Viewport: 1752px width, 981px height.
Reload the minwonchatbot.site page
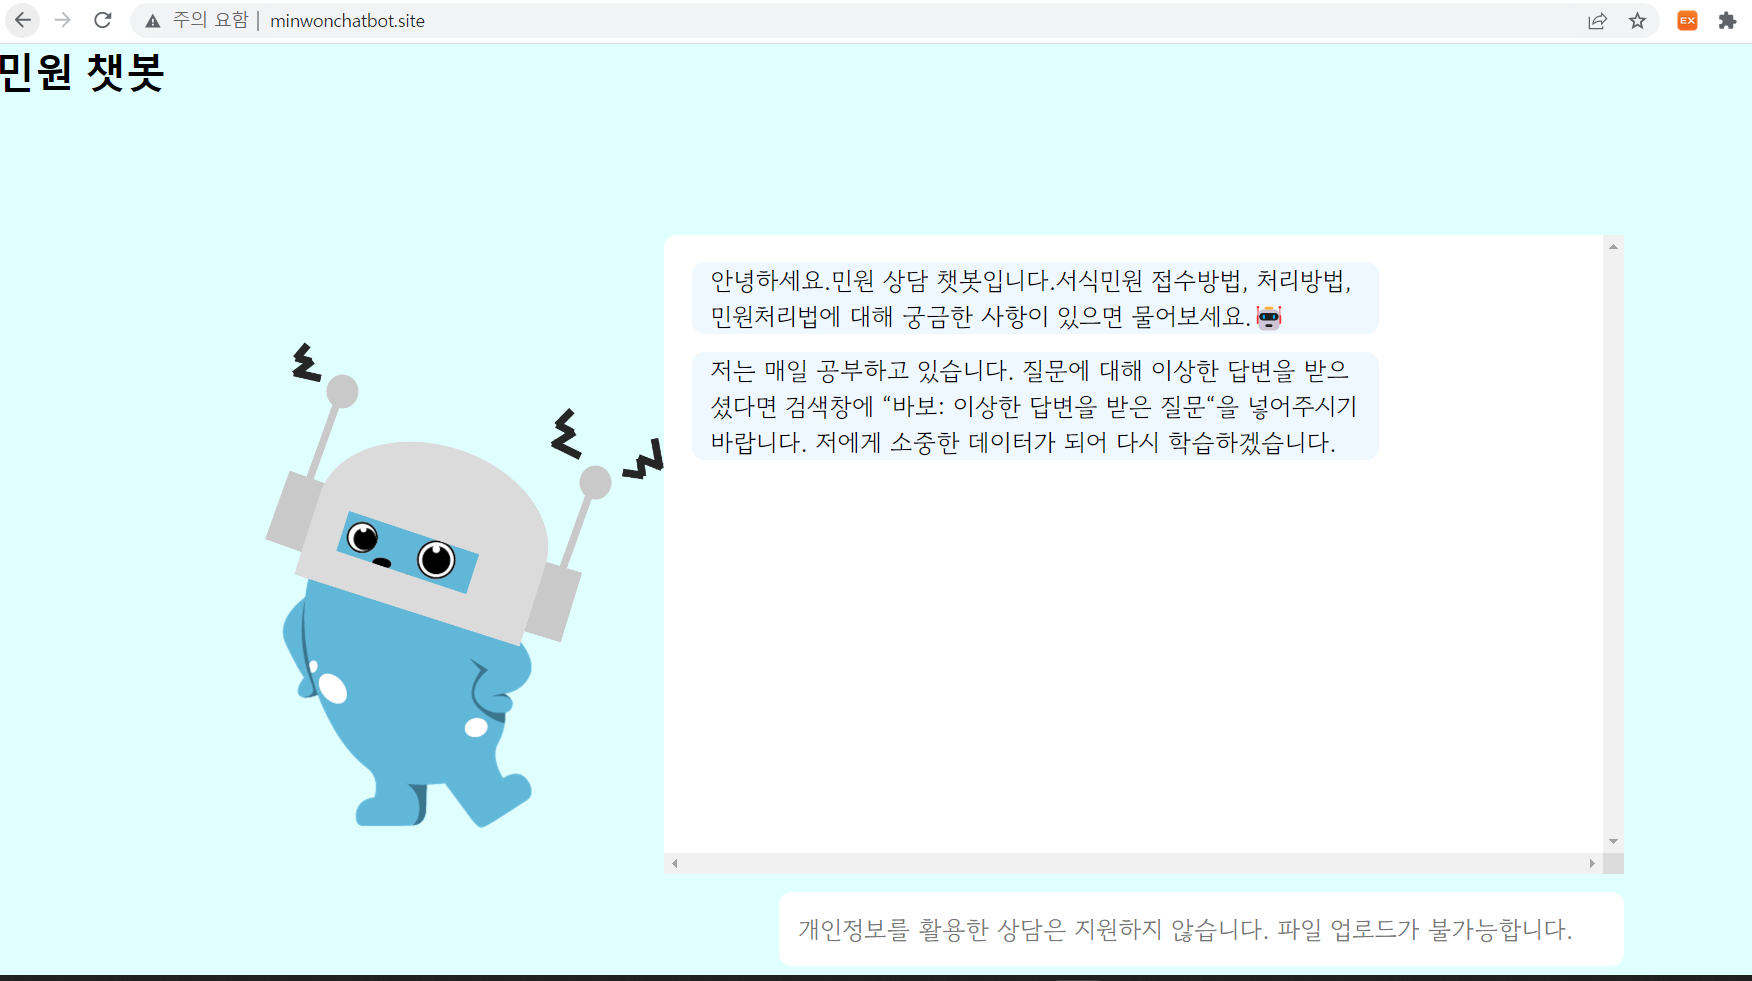(x=103, y=20)
